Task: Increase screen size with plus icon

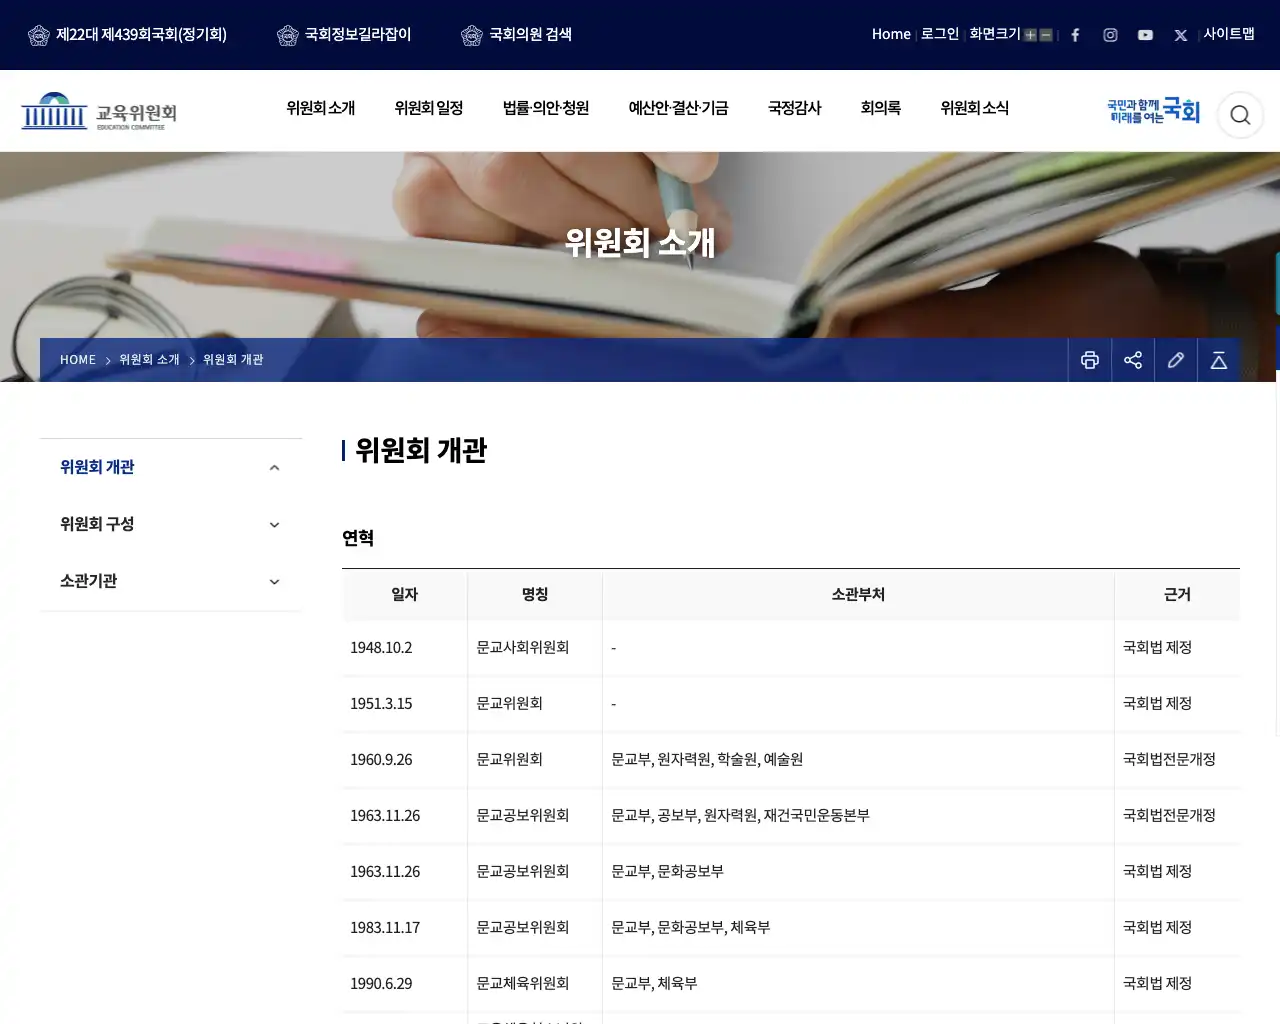Action: [x=1030, y=35]
